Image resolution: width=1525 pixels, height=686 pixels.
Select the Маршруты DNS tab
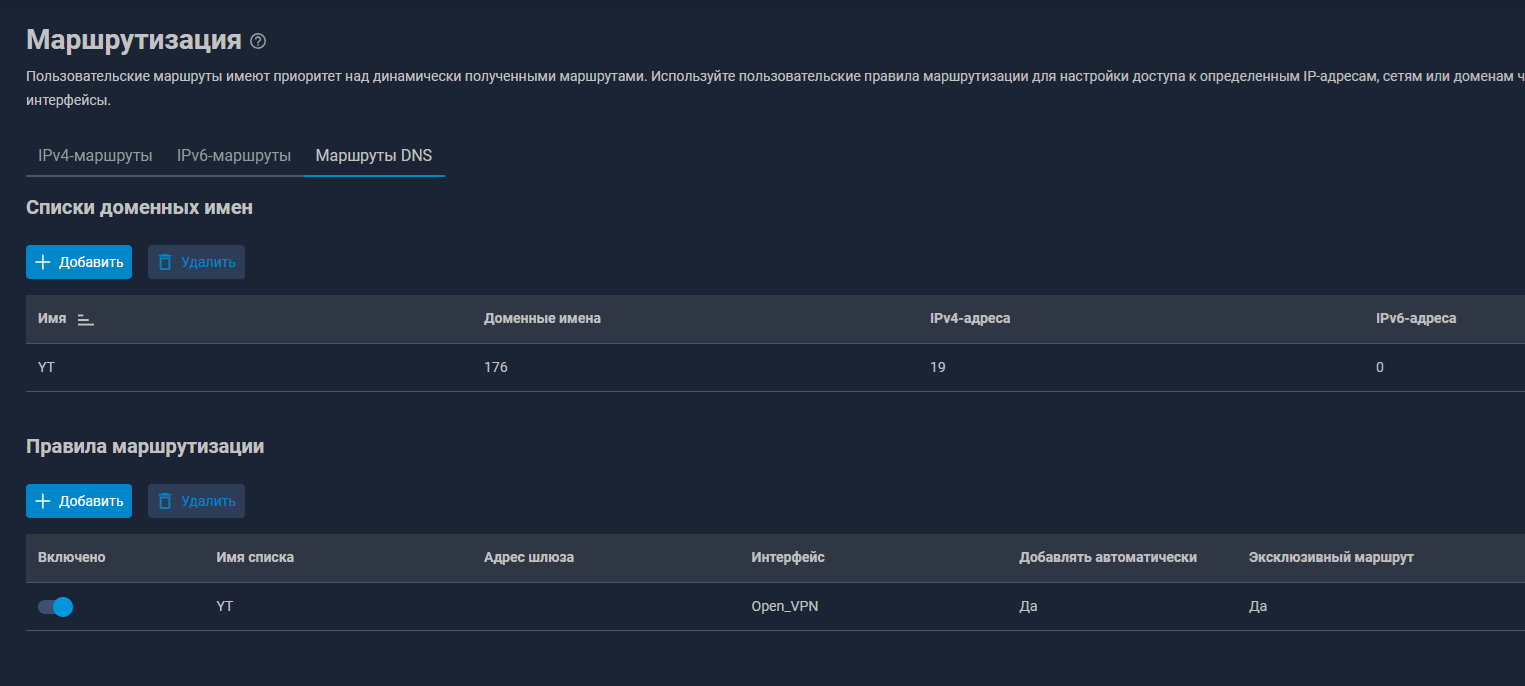(374, 156)
